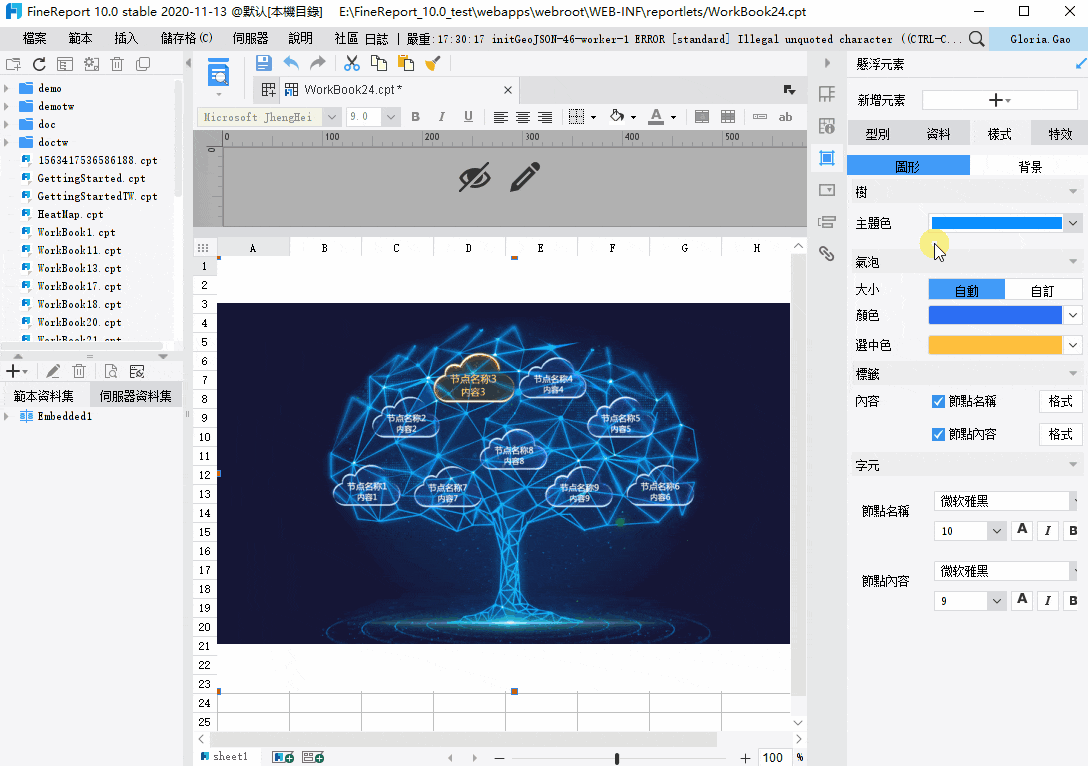This screenshot has width=1088, height=766.
Task: Toggle bold for 節點內容 font
Action: [x=1073, y=601]
